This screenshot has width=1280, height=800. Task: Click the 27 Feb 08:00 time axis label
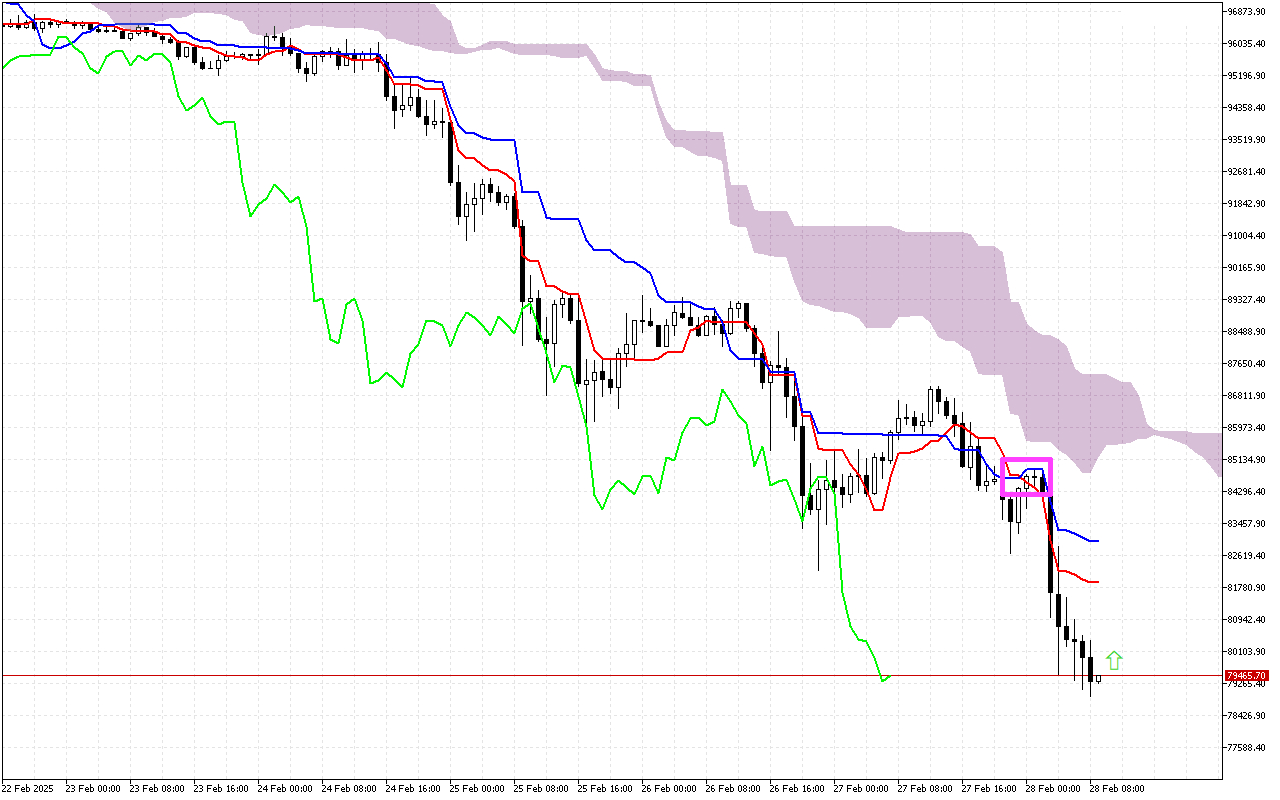925,789
